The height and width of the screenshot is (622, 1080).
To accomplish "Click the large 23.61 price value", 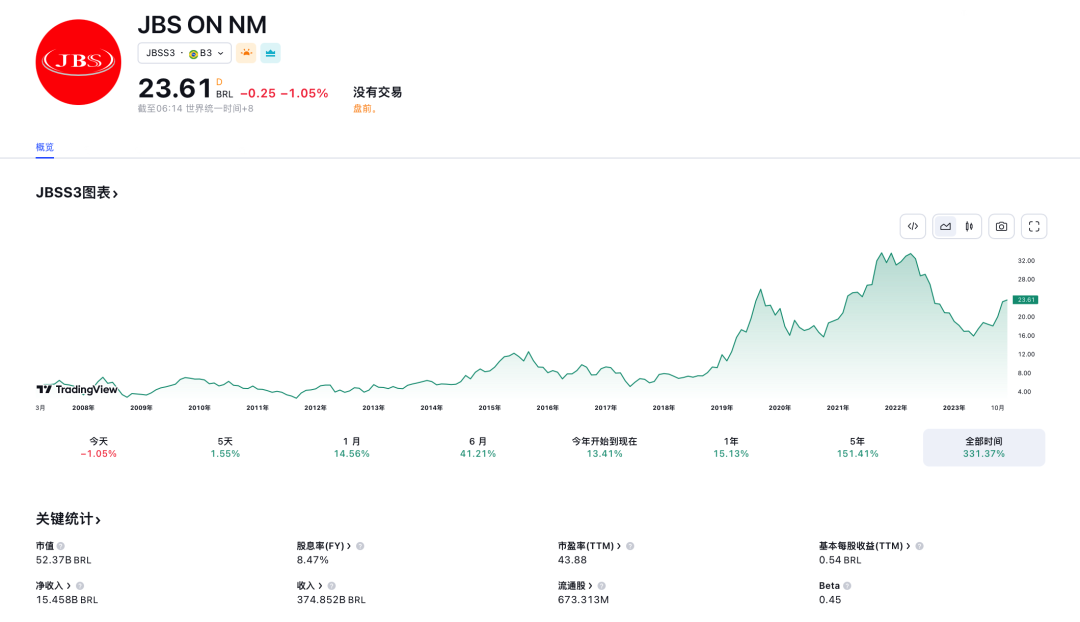I will [x=175, y=88].
